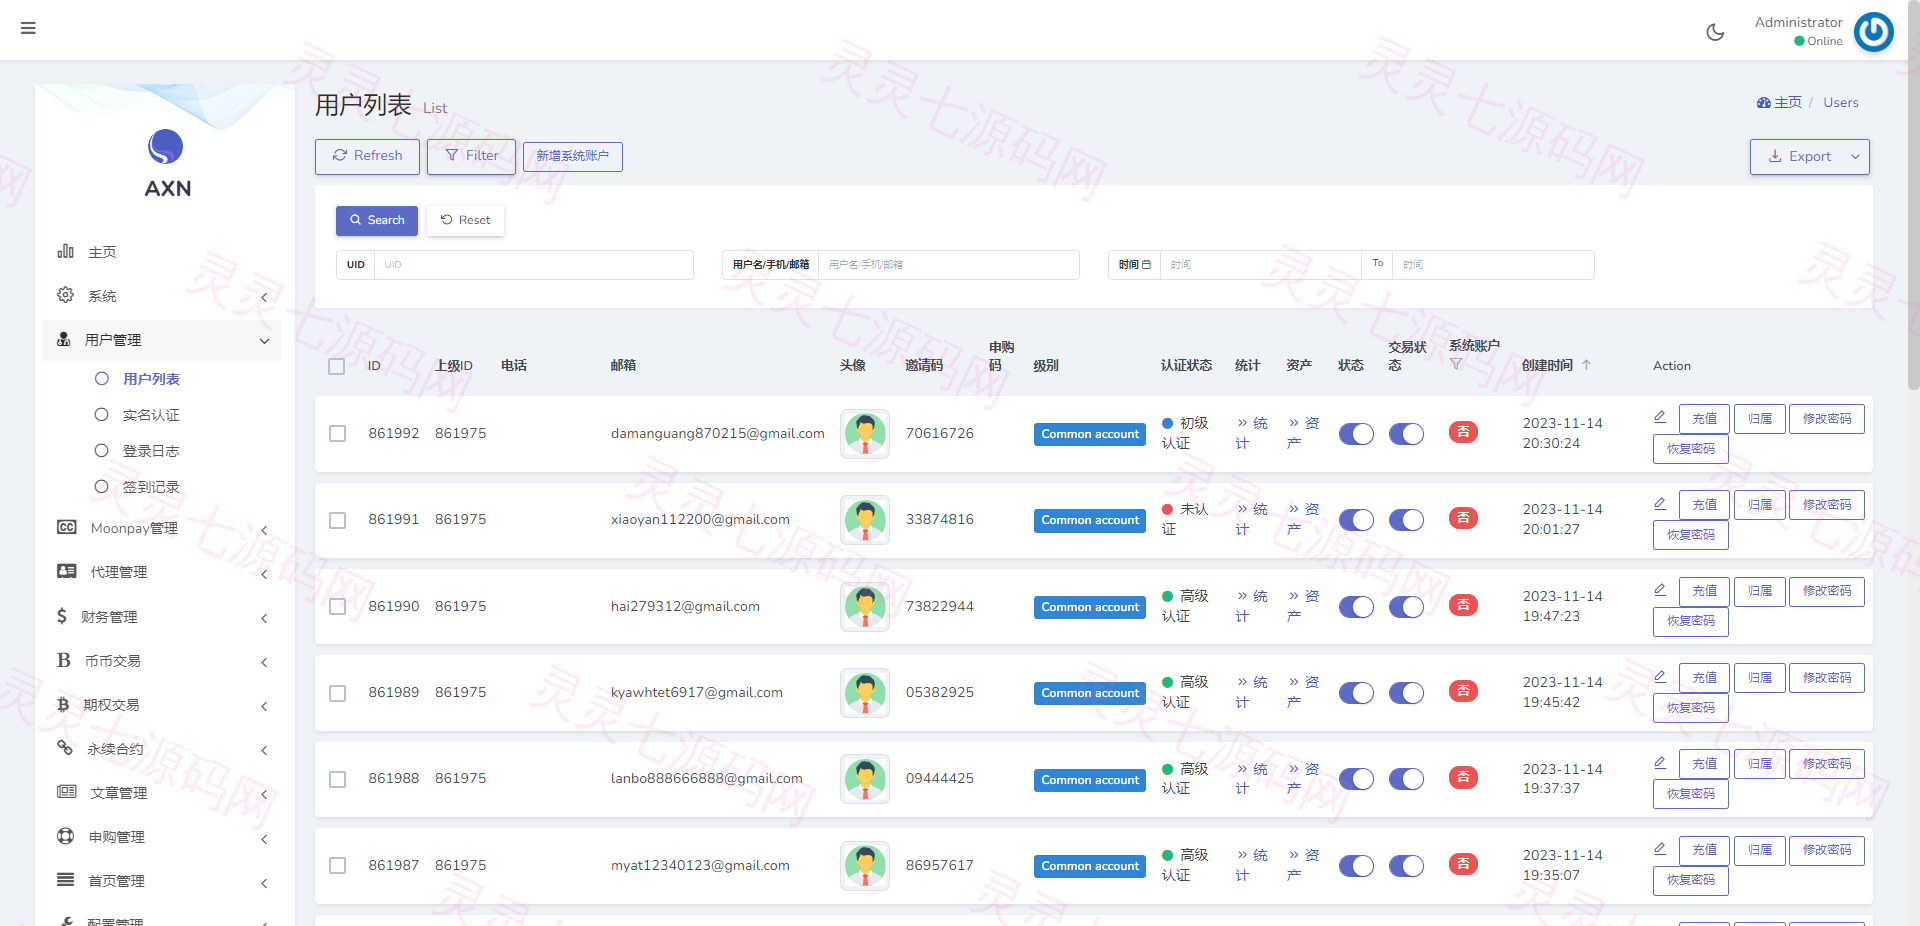Click edit pencil icon for user 861990

point(1660,590)
